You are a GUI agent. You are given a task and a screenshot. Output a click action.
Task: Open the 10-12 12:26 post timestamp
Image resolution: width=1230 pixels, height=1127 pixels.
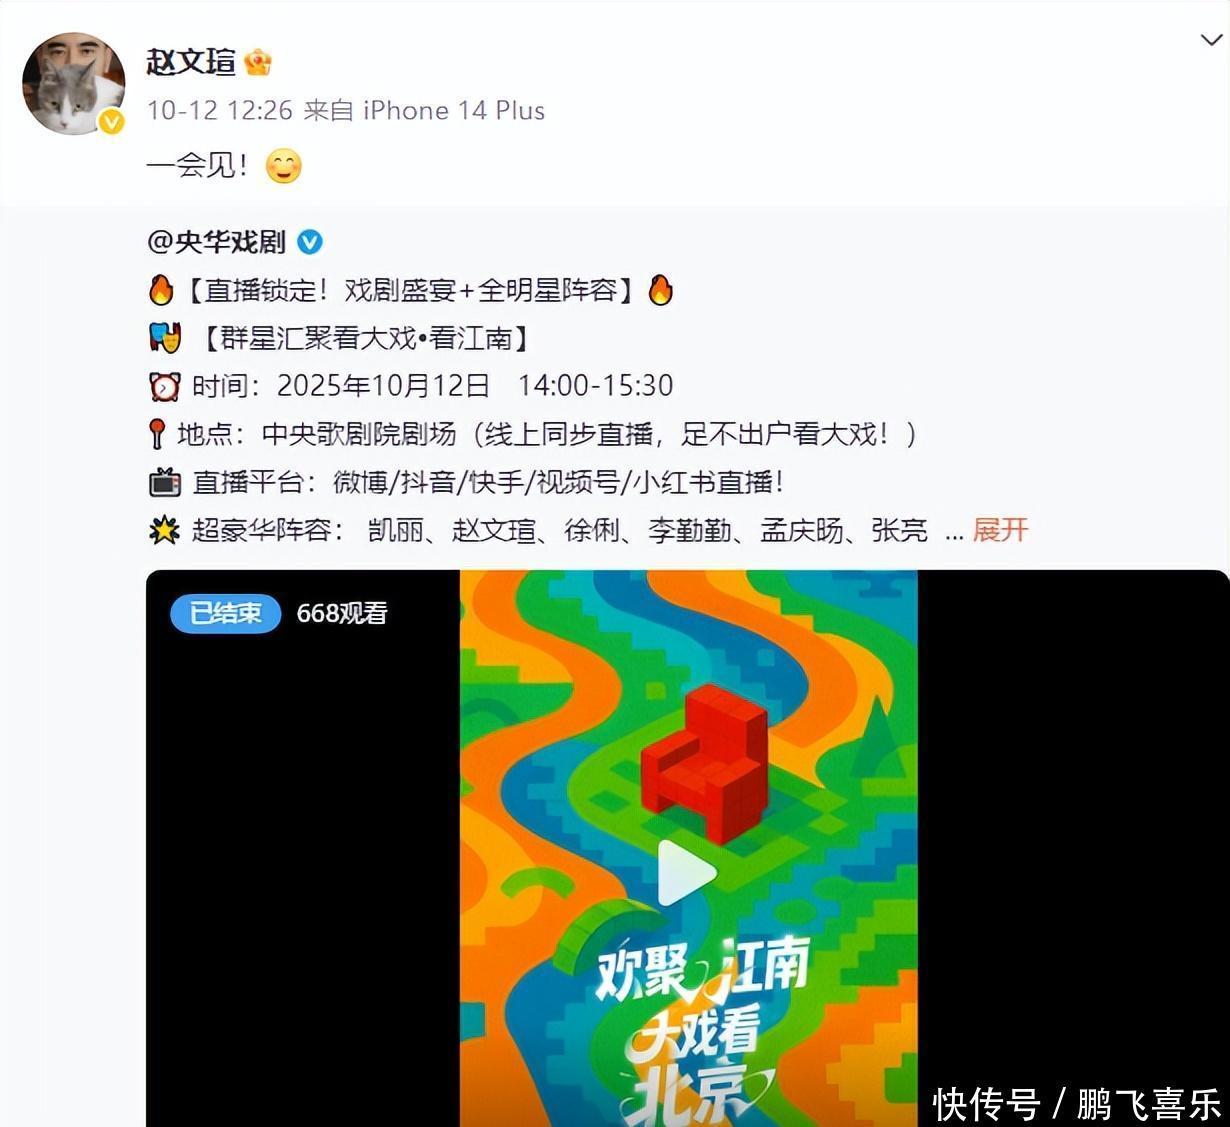coord(220,110)
